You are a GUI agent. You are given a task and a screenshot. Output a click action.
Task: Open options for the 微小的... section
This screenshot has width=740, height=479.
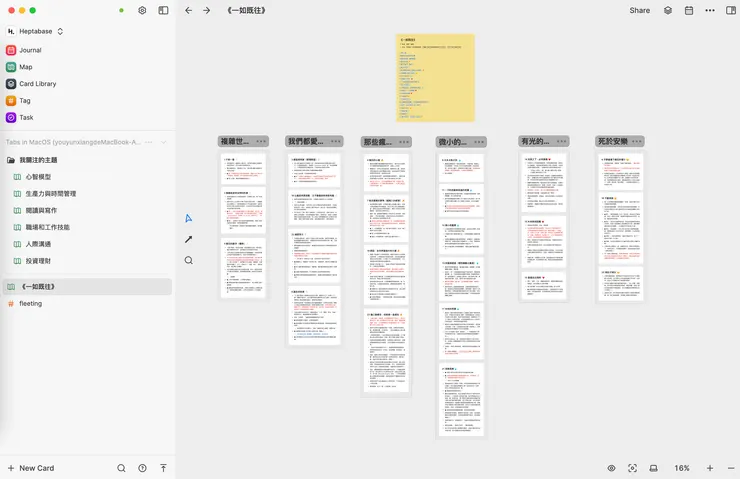coord(479,142)
